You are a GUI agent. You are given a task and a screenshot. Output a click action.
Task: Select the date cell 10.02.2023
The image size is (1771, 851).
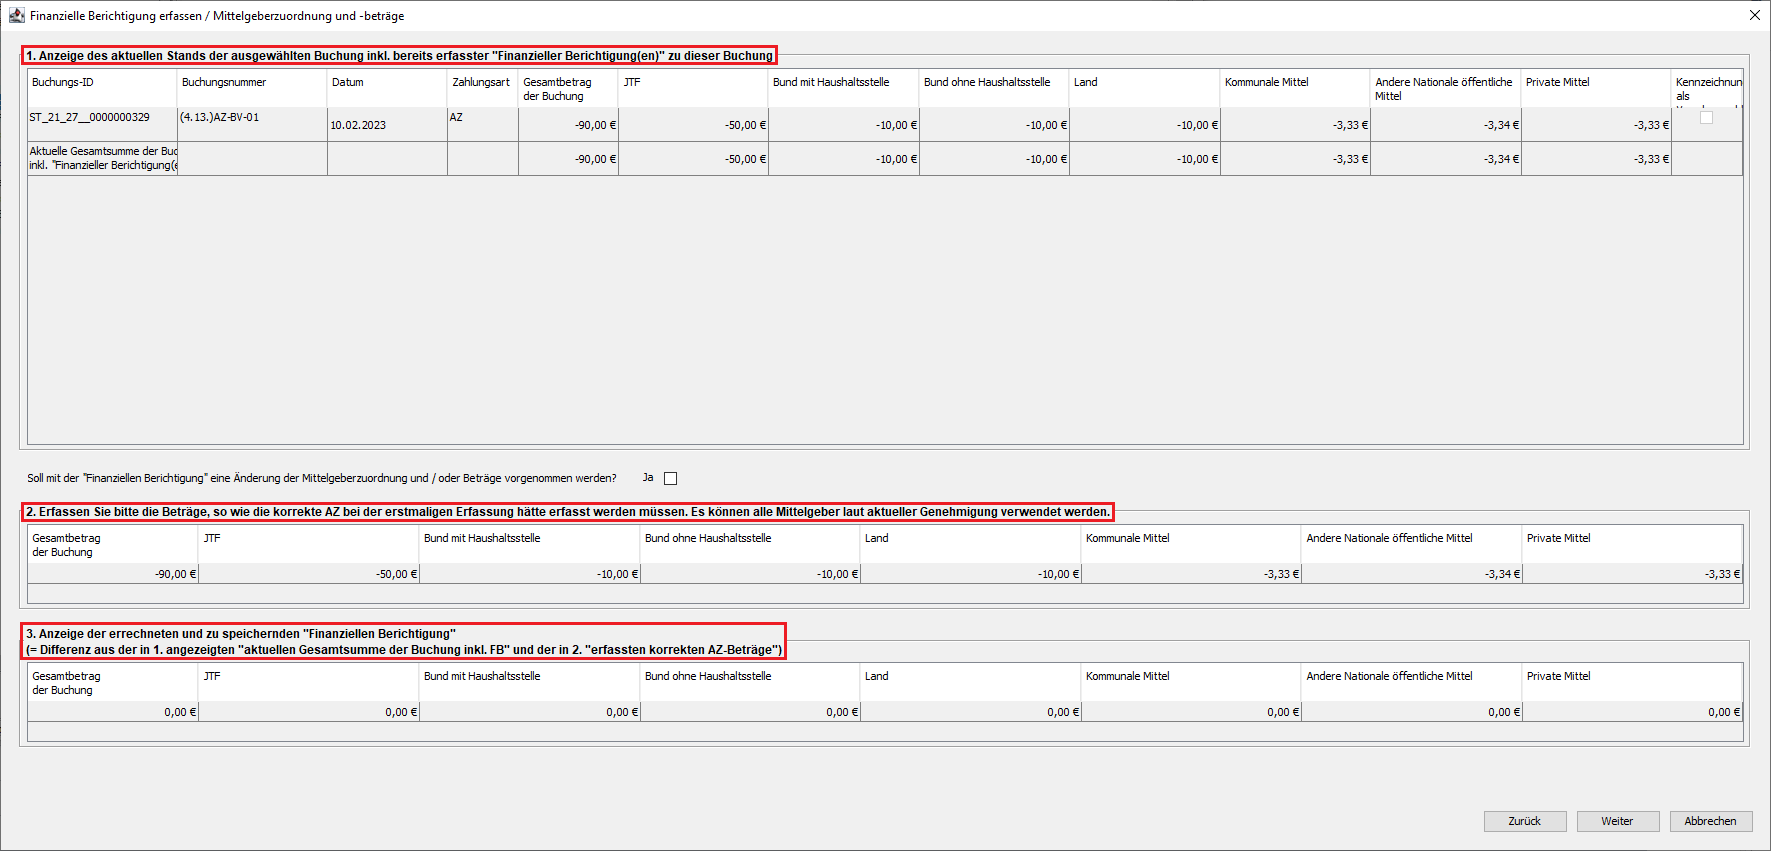tap(387, 124)
